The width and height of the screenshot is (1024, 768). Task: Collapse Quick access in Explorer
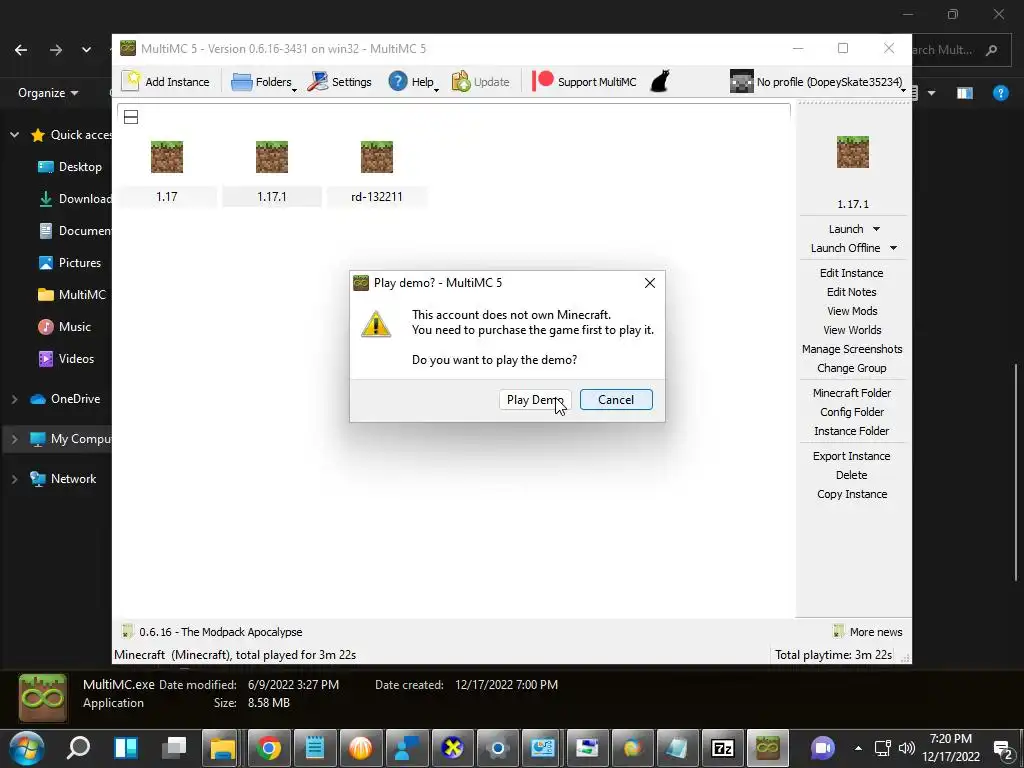point(14,135)
